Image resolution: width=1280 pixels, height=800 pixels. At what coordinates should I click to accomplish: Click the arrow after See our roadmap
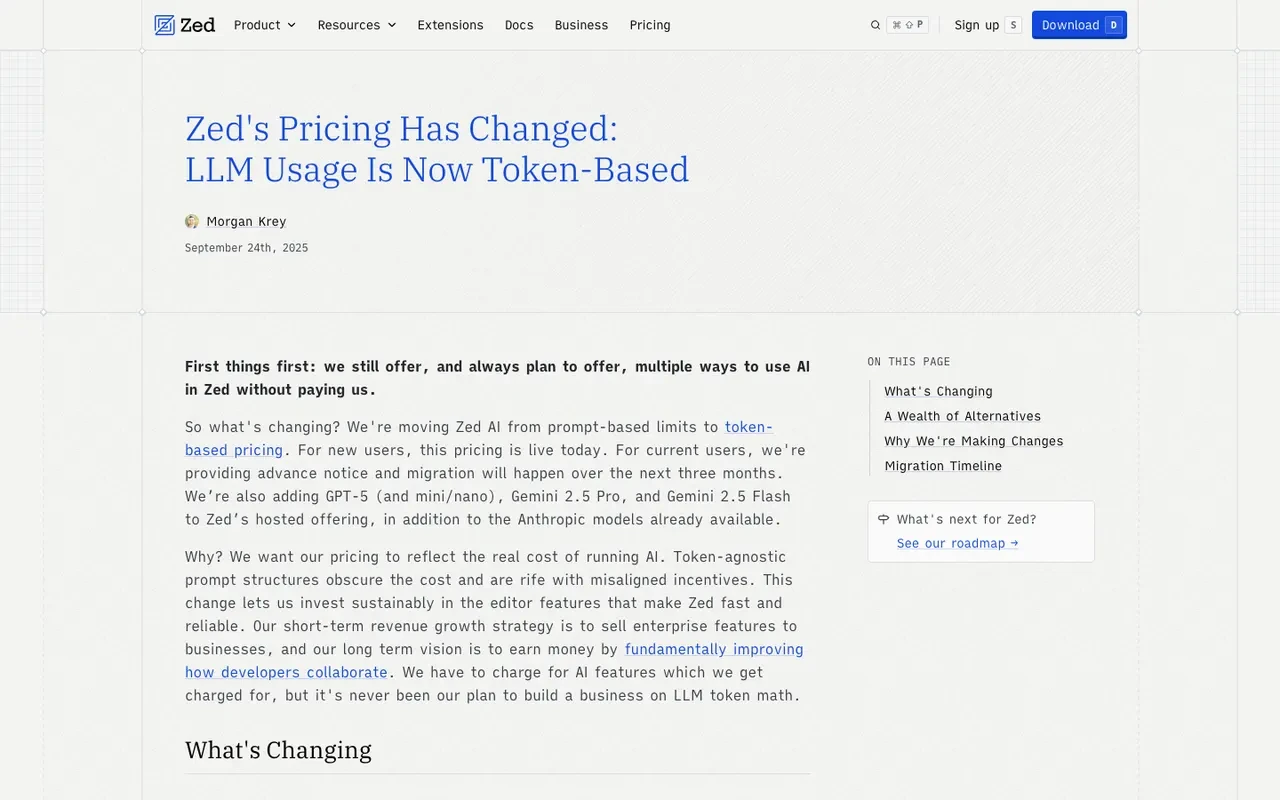(x=1014, y=543)
